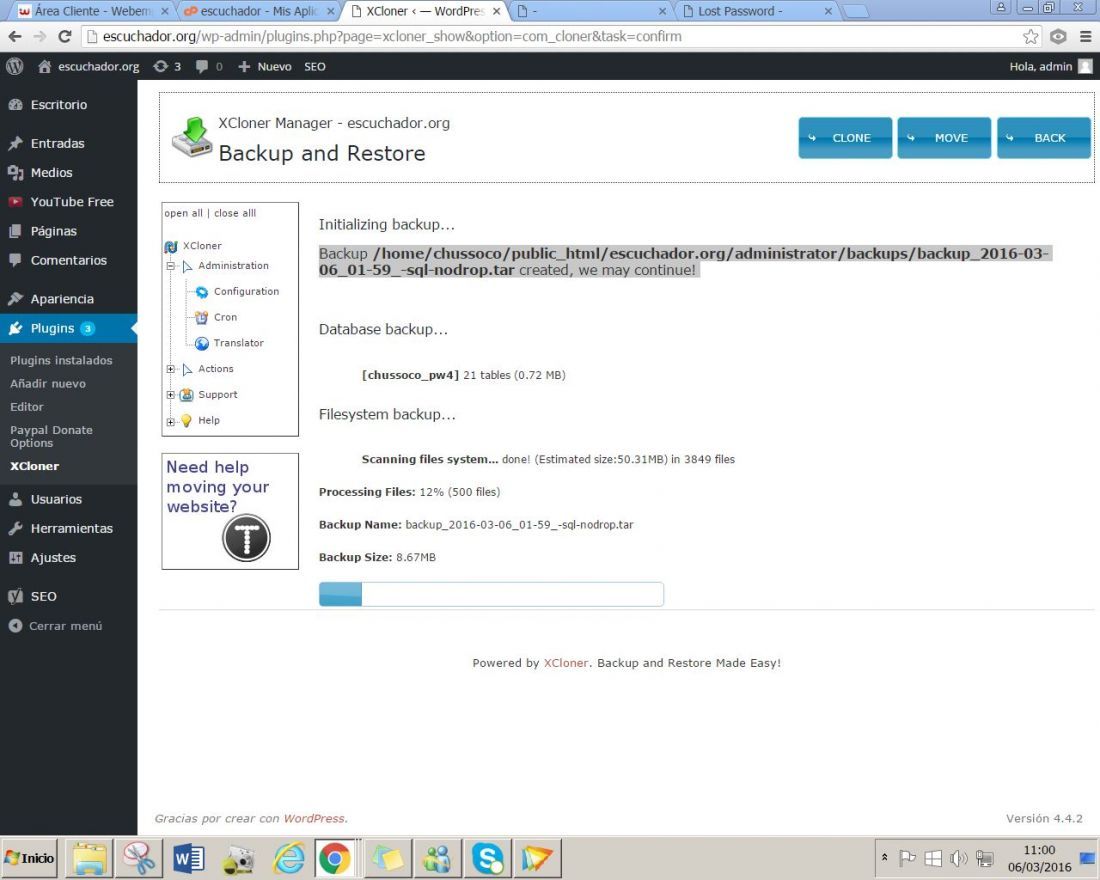This screenshot has width=1100, height=880.
Task: Click the Plugins plug icon
Action: click(15, 328)
